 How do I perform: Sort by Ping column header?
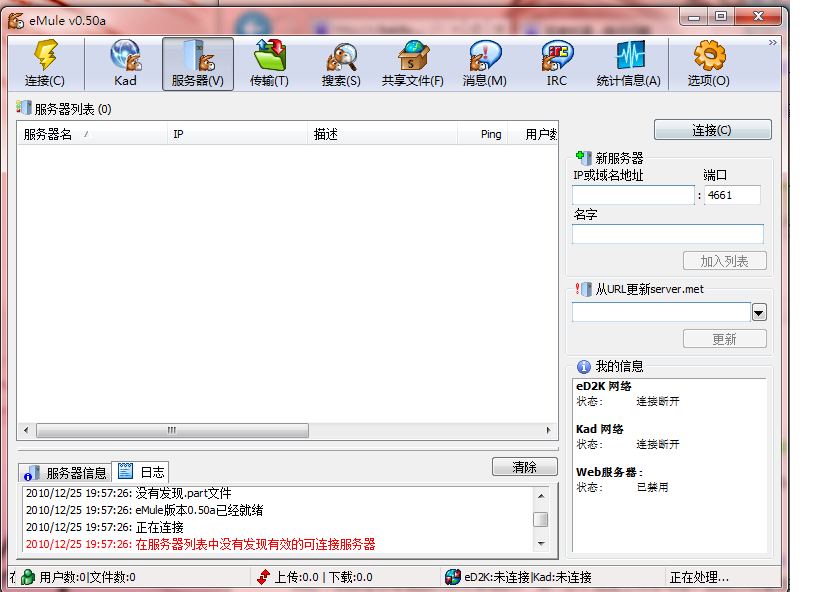click(483, 134)
